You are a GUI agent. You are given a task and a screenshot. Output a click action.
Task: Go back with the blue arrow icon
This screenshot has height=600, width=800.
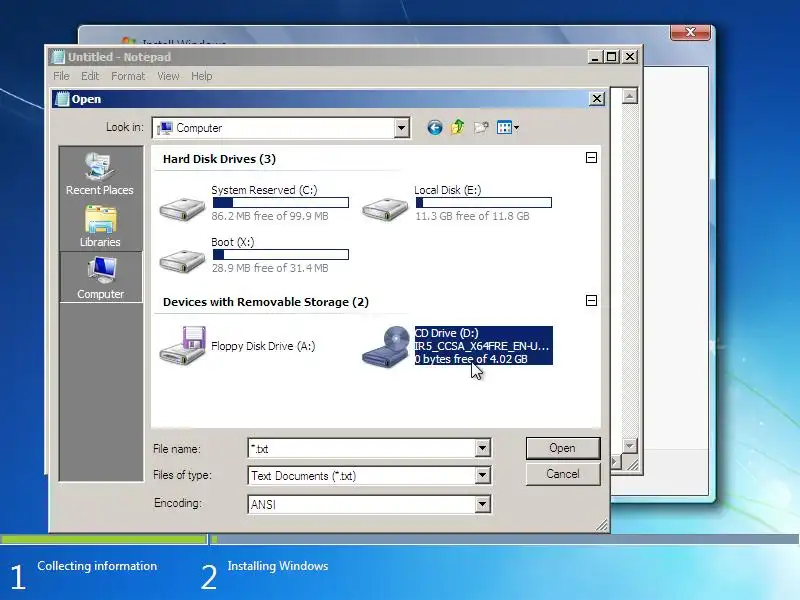click(x=434, y=128)
